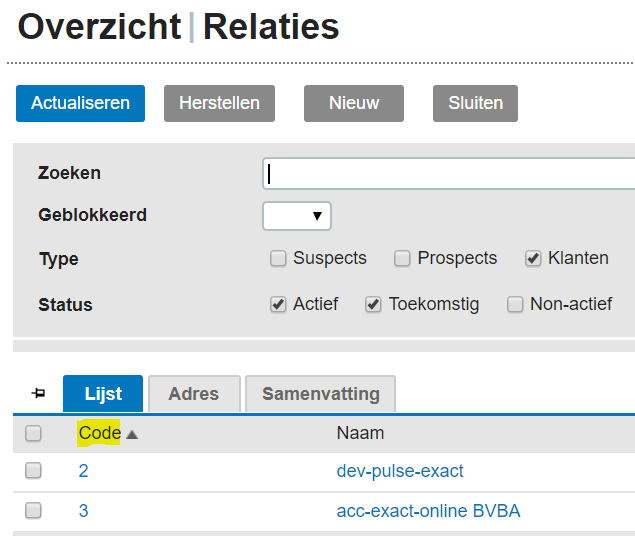Uncheck the Klanten checkbox

pos(533,259)
